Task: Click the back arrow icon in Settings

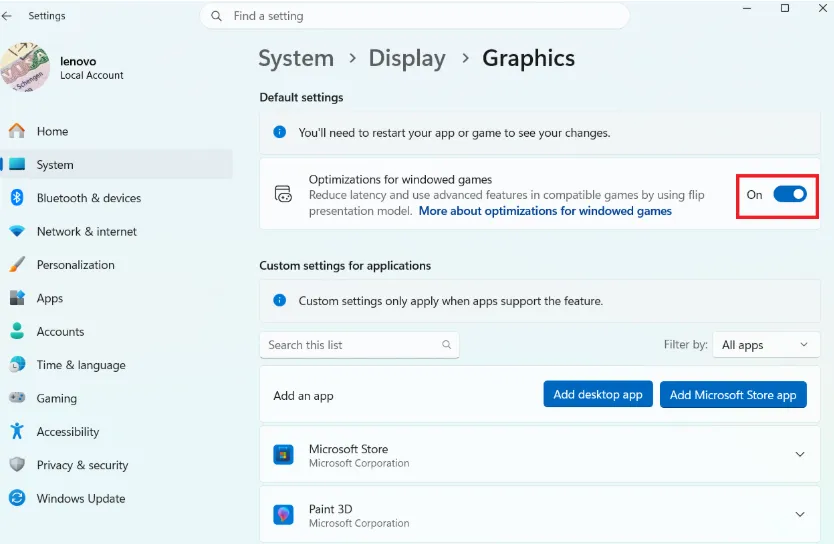Action: (x=7, y=16)
